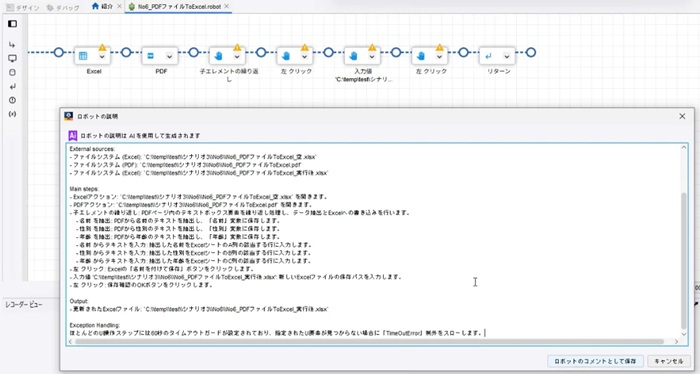This screenshot has height=374, width=700.
Task: Expand the 子エレメントの繰り返し step chevron
Action: (x=237, y=57)
